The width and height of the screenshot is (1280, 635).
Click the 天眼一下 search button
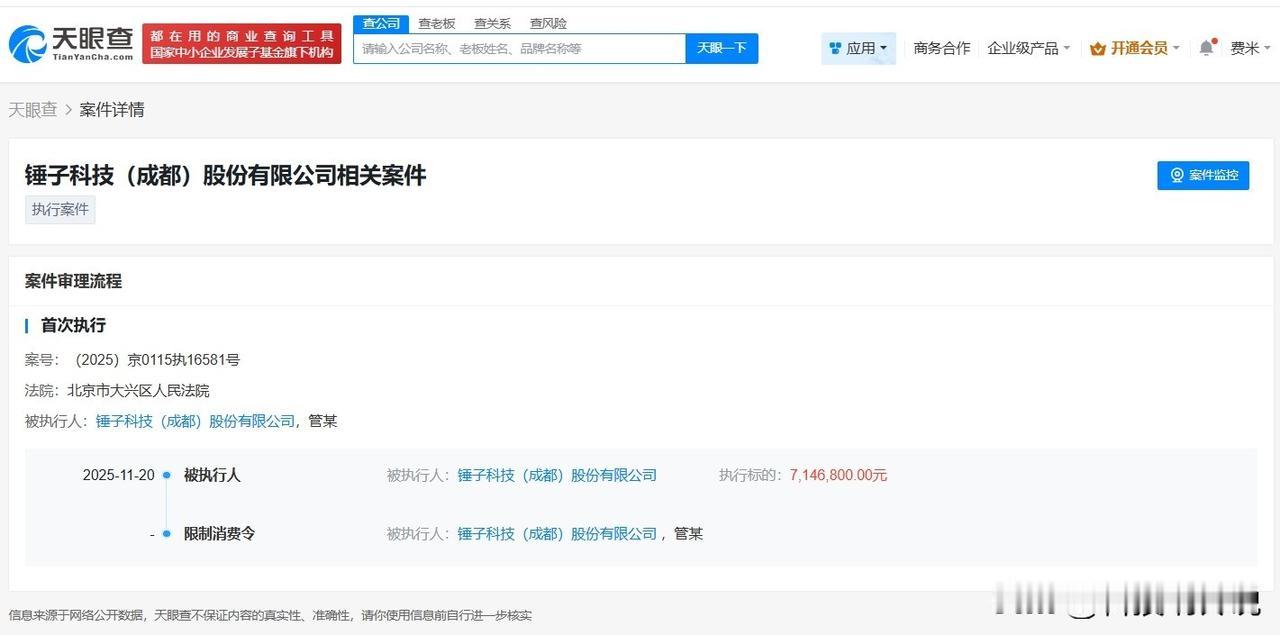coord(722,48)
